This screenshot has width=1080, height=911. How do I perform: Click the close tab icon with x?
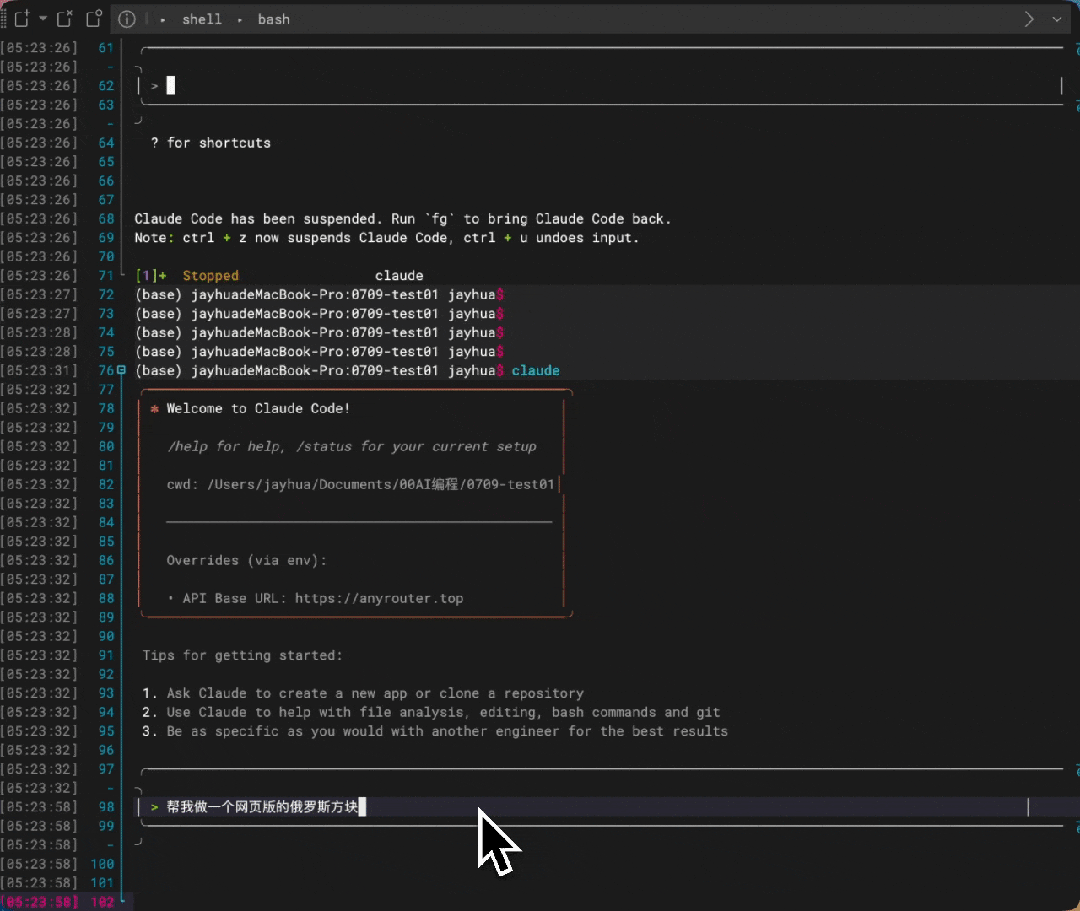tap(65, 19)
